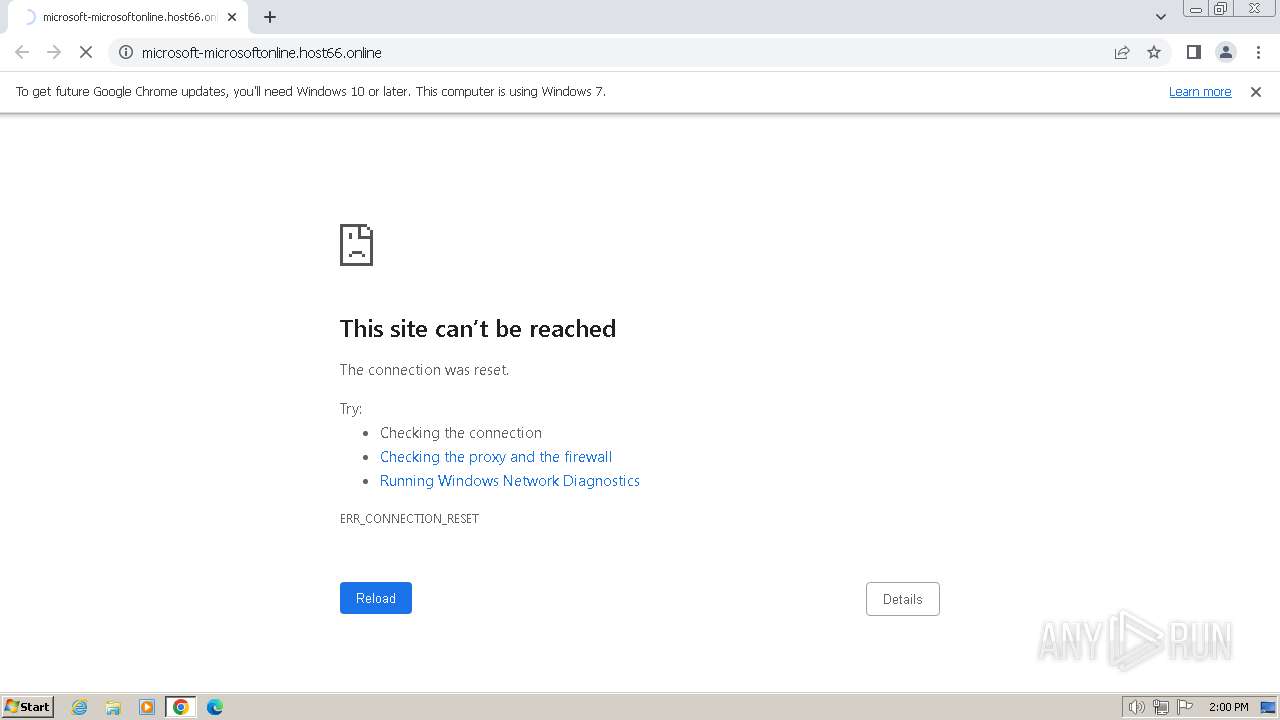This screenshot has height=720, width=1280.
Task: Minimize the Chrome window
Action: click(1196, 9)
